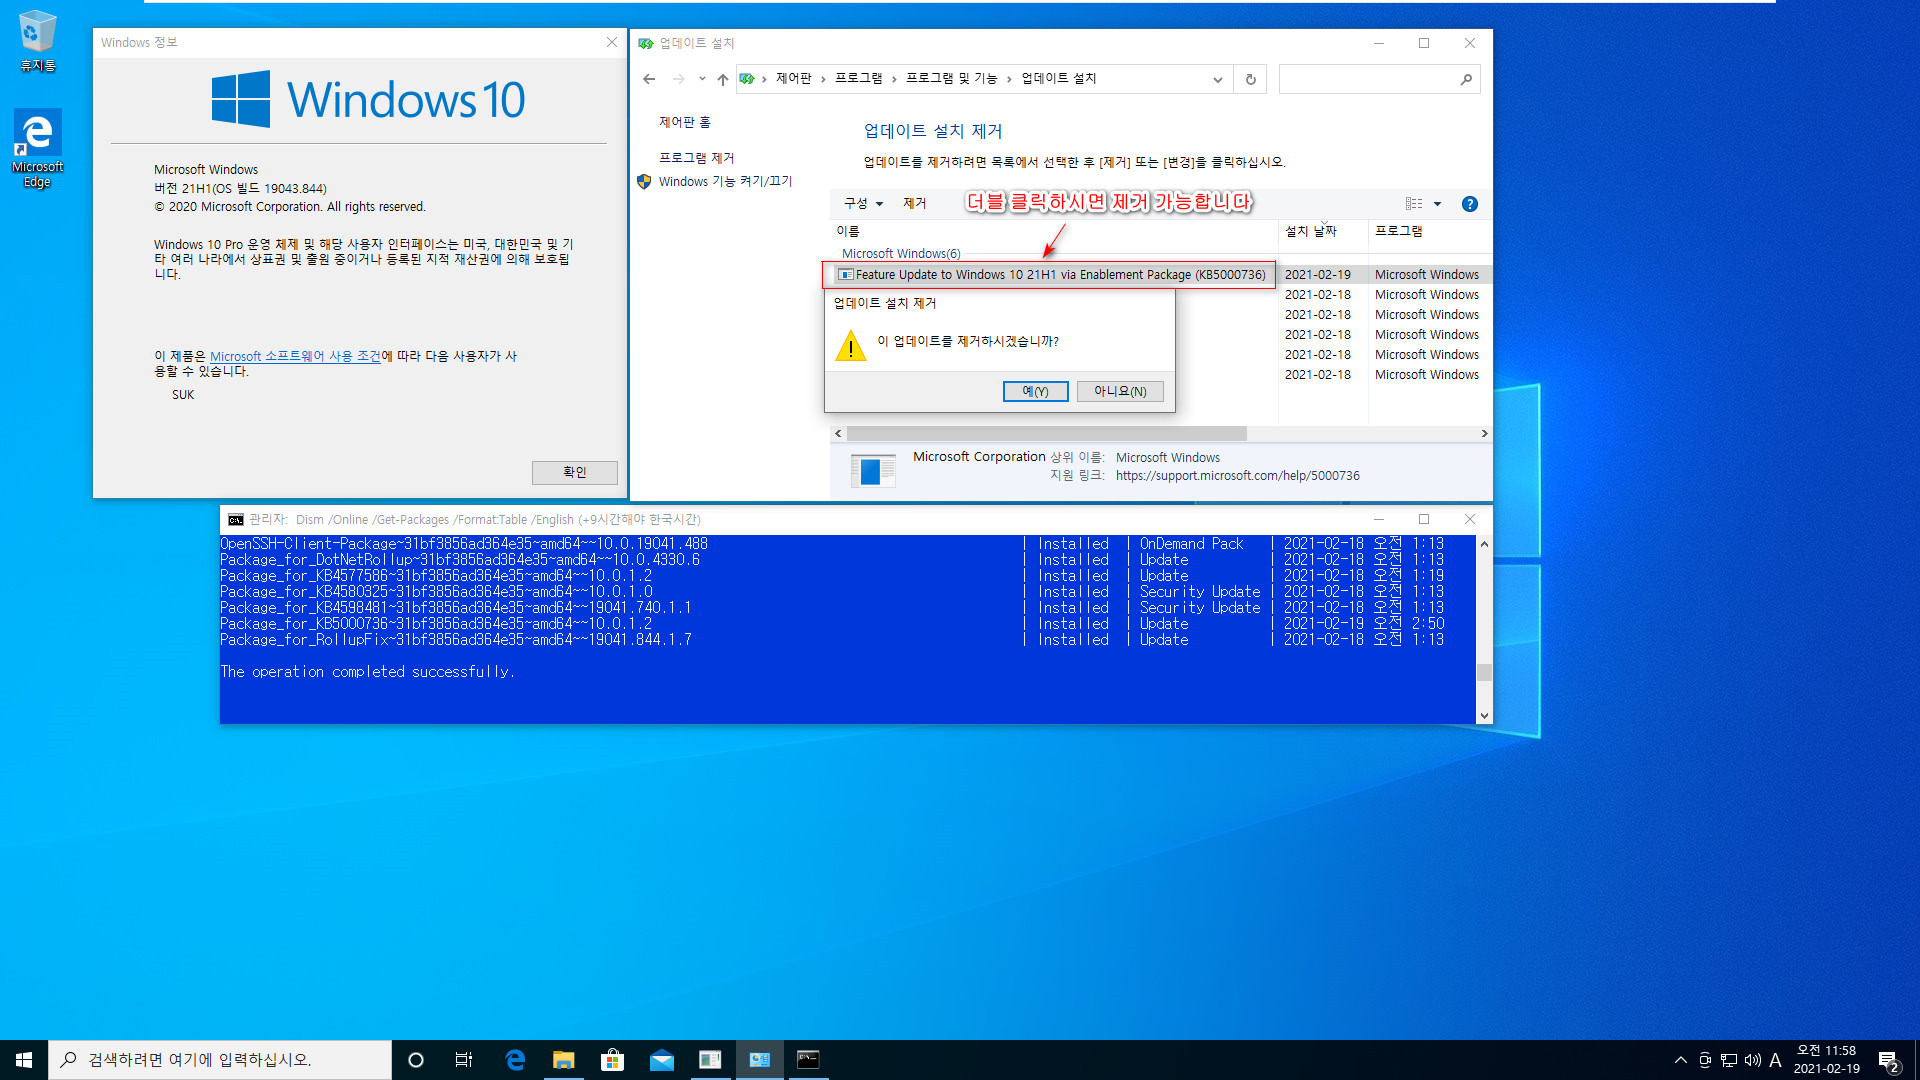Sort by 프로그램 column header
The width and height of the screenshot is (1920, 1080).
point(1399,232)
